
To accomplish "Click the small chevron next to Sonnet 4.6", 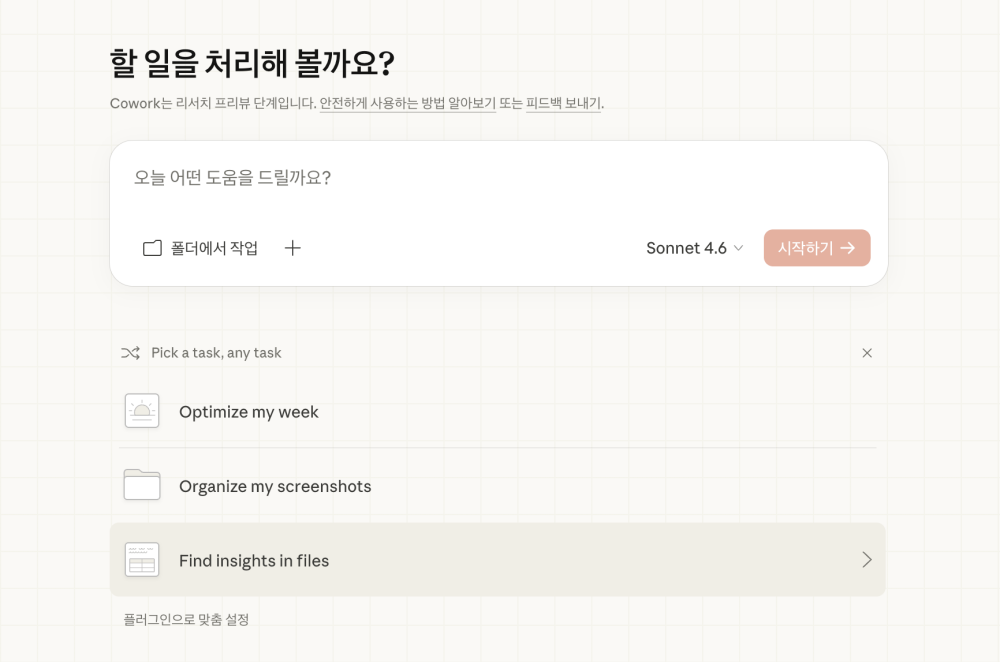I will point(739,248).
